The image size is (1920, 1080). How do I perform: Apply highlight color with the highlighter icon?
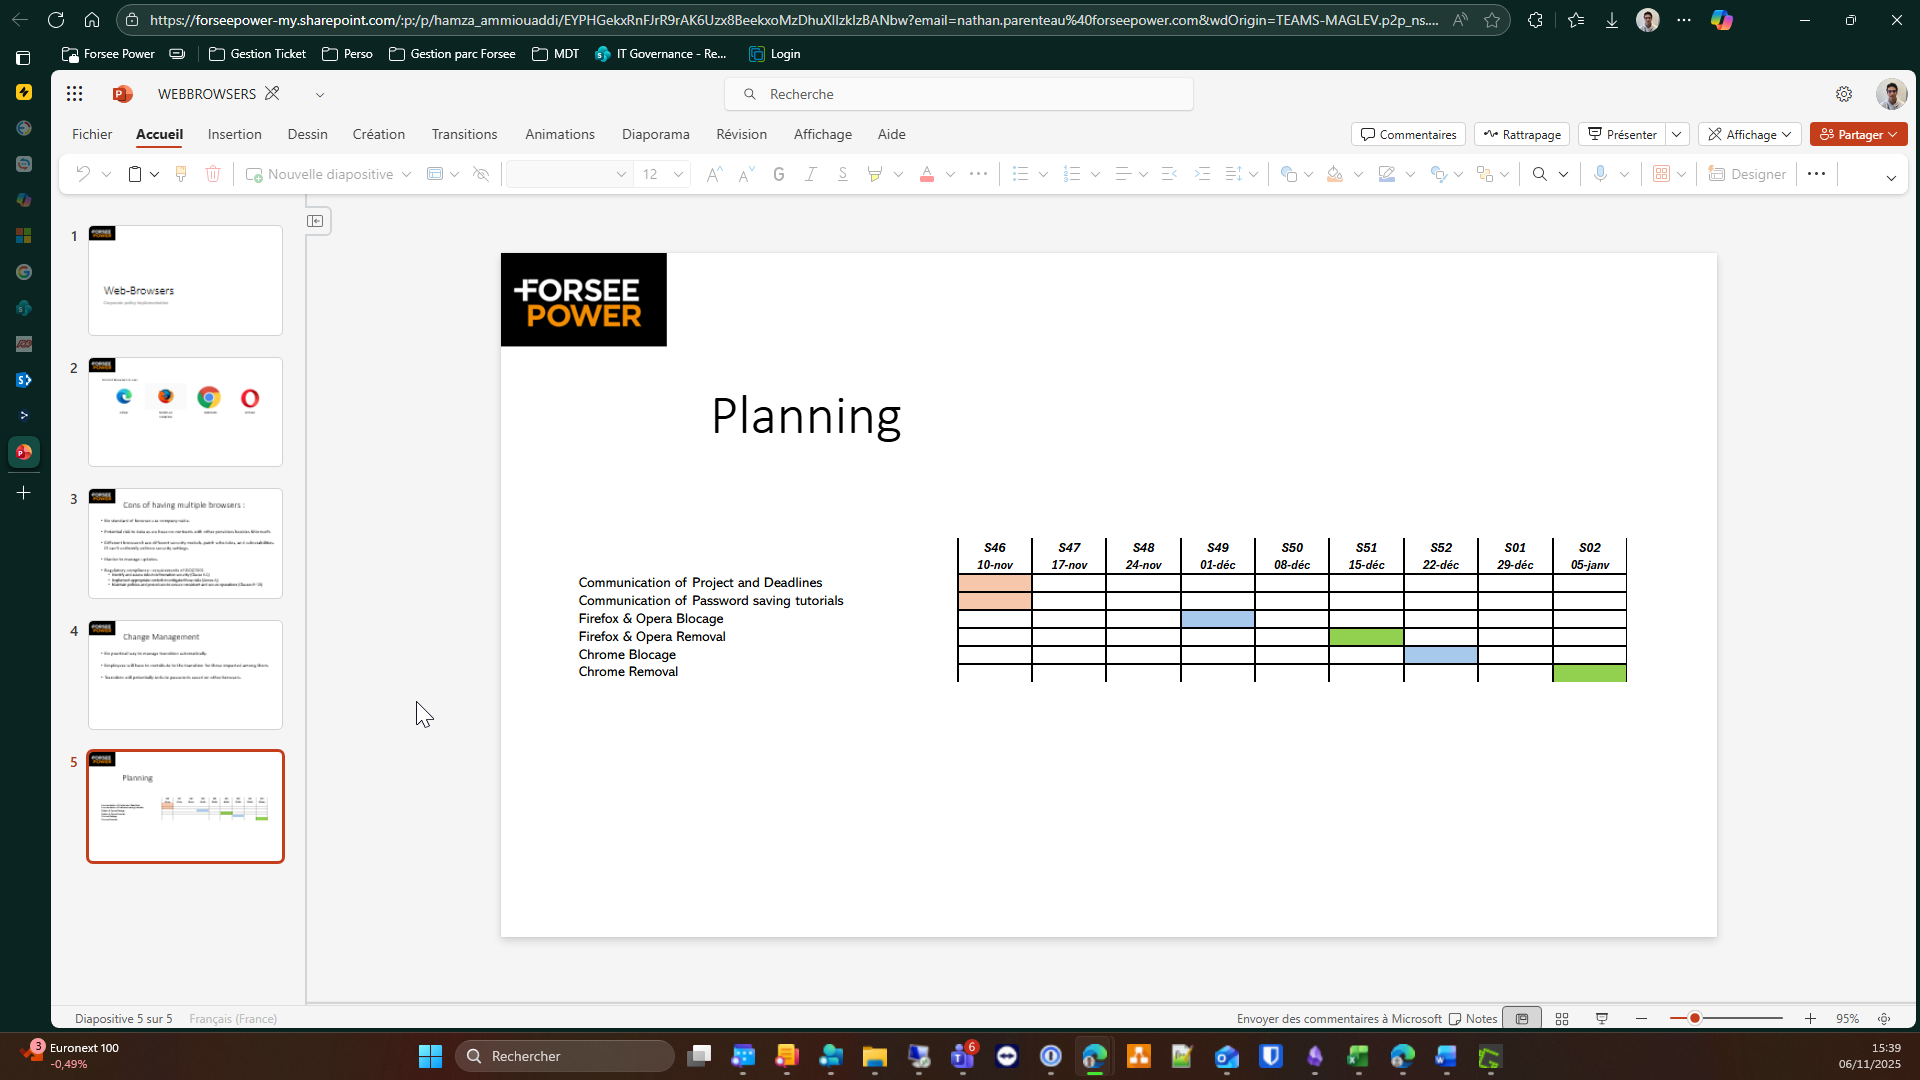point(878,173)
